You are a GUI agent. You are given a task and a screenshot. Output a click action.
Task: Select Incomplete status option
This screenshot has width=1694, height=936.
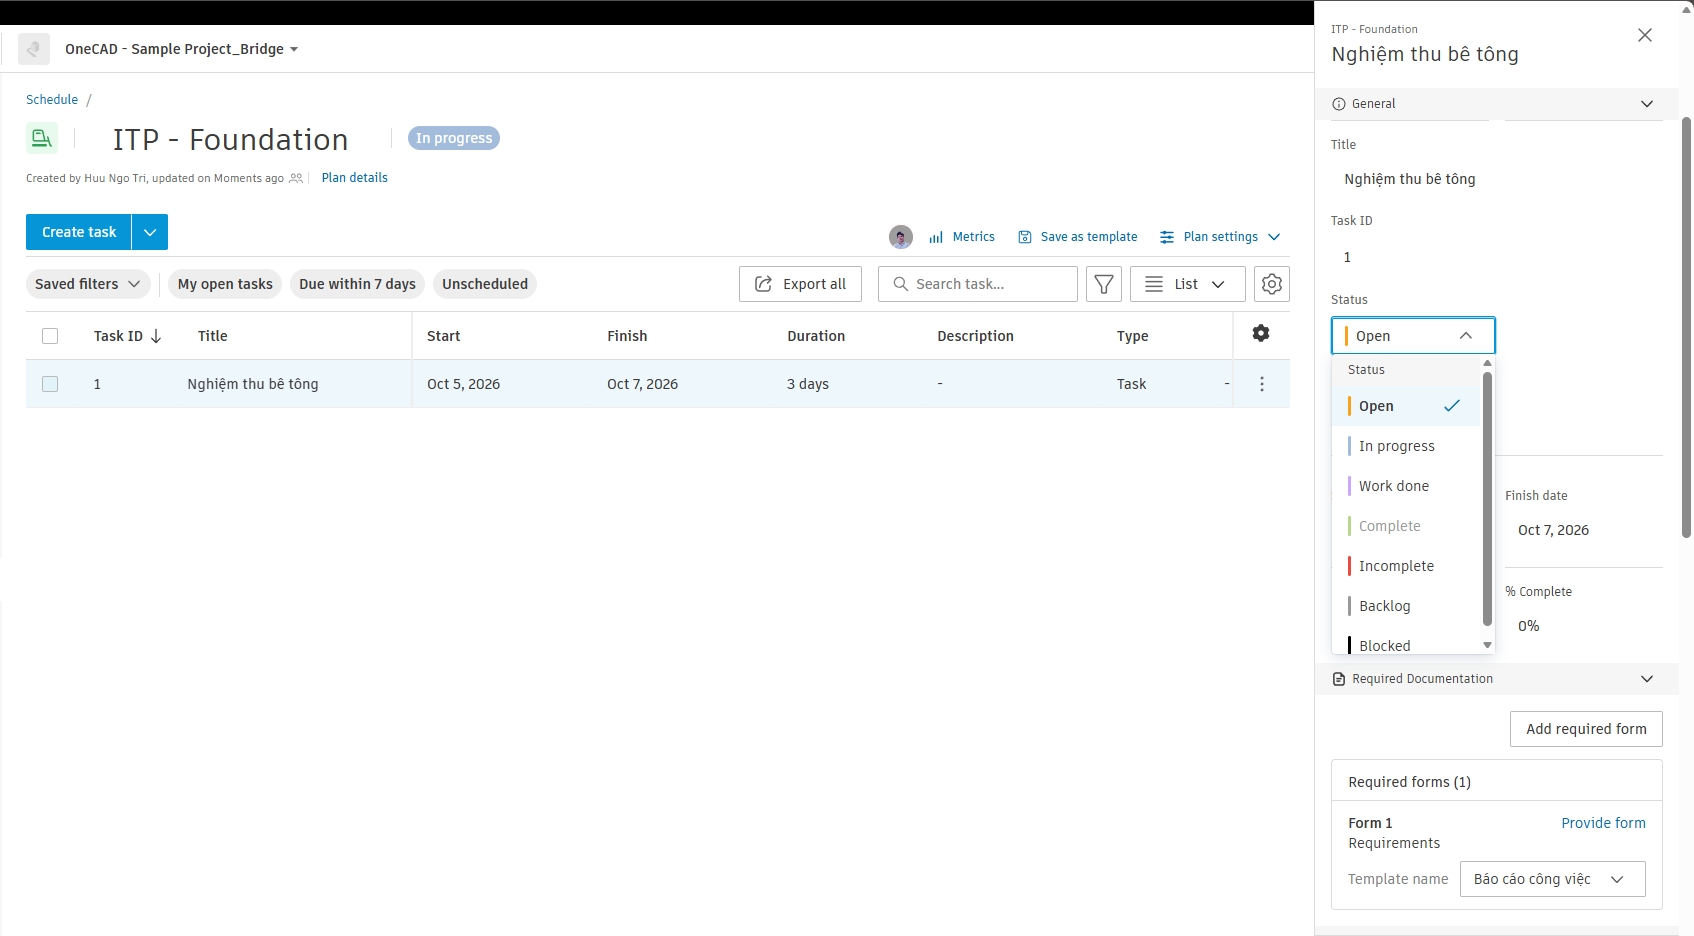click(x=1407, y=566)
